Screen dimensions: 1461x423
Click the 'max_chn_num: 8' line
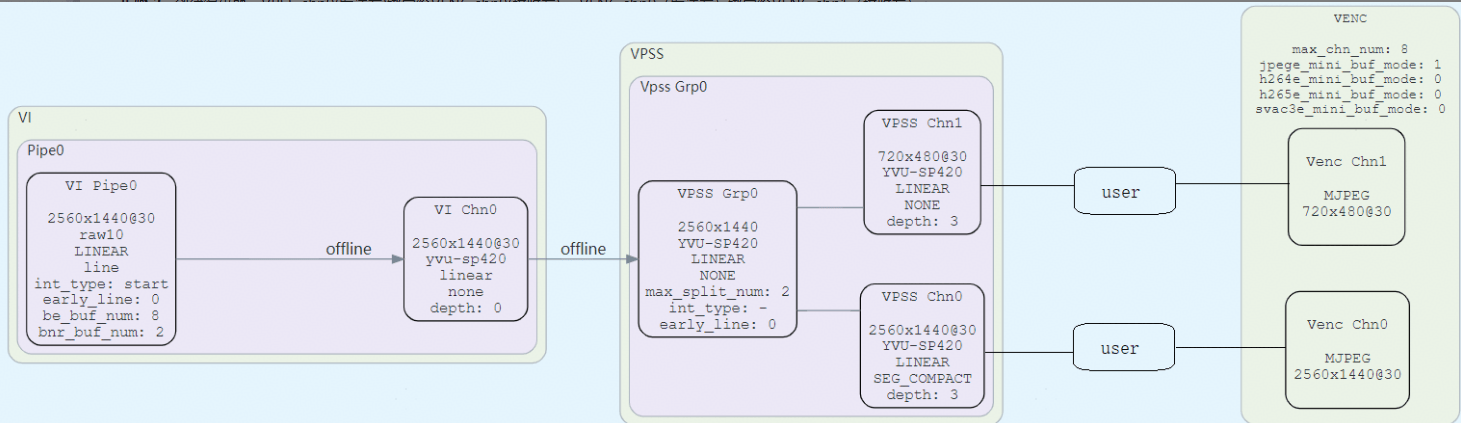(x=1350, y=48)
